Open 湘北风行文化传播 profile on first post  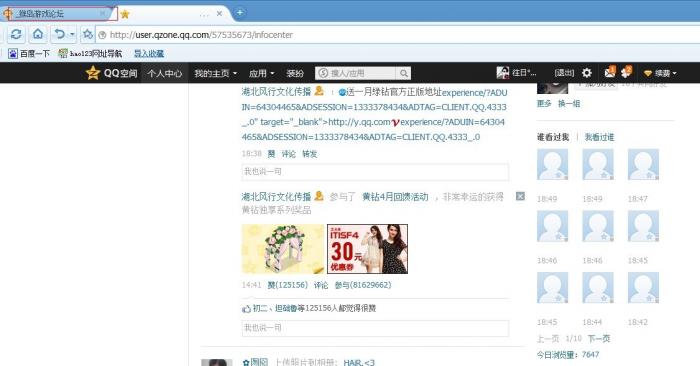(x=276, y=92)
